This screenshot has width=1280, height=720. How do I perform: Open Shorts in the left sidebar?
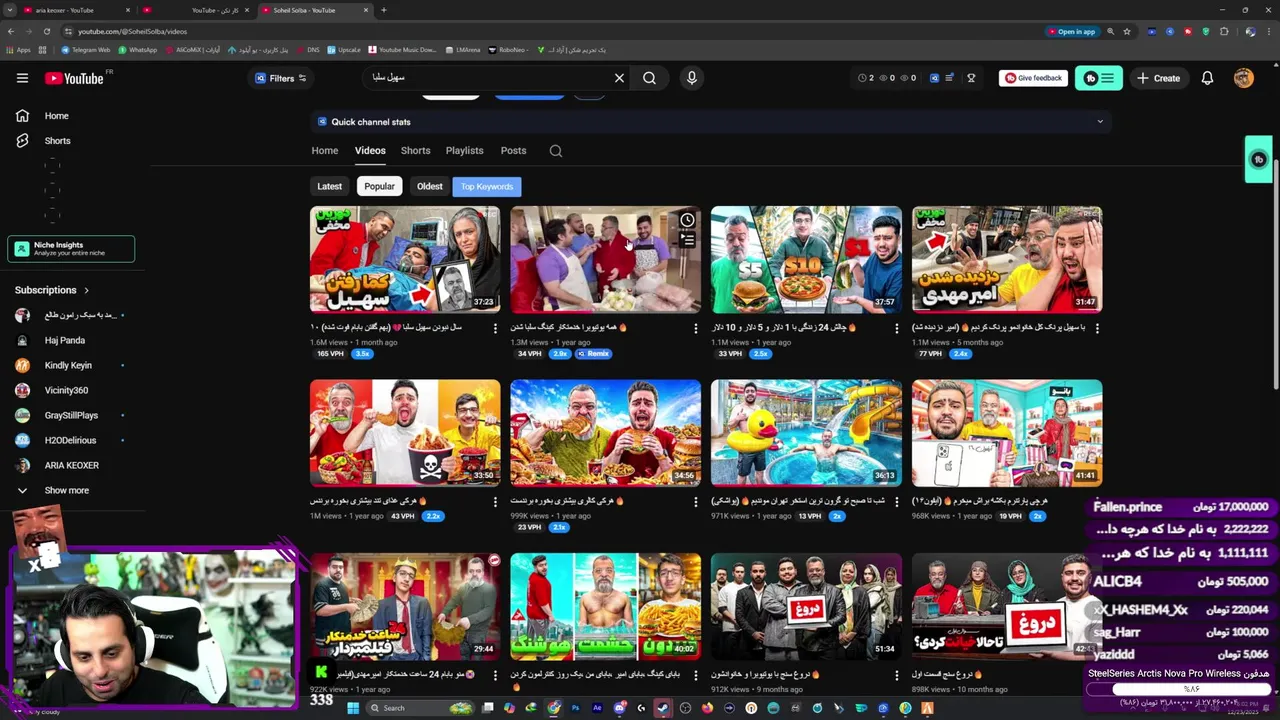(57, 141)
